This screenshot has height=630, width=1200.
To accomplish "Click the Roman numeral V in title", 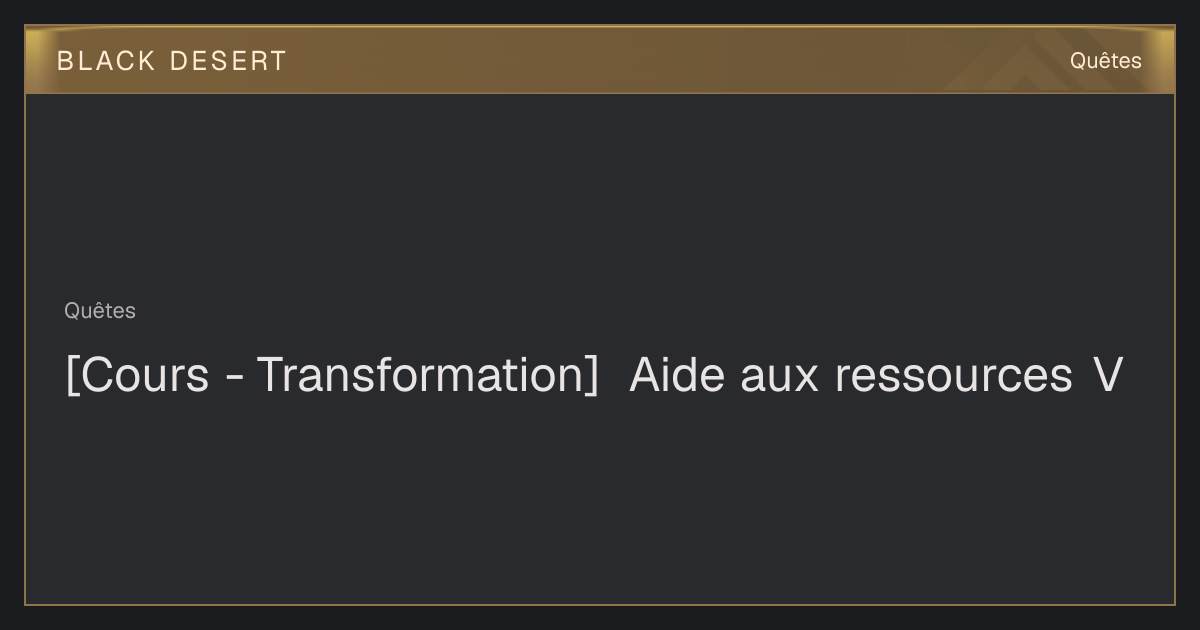I will click(x=1108, y=376).
